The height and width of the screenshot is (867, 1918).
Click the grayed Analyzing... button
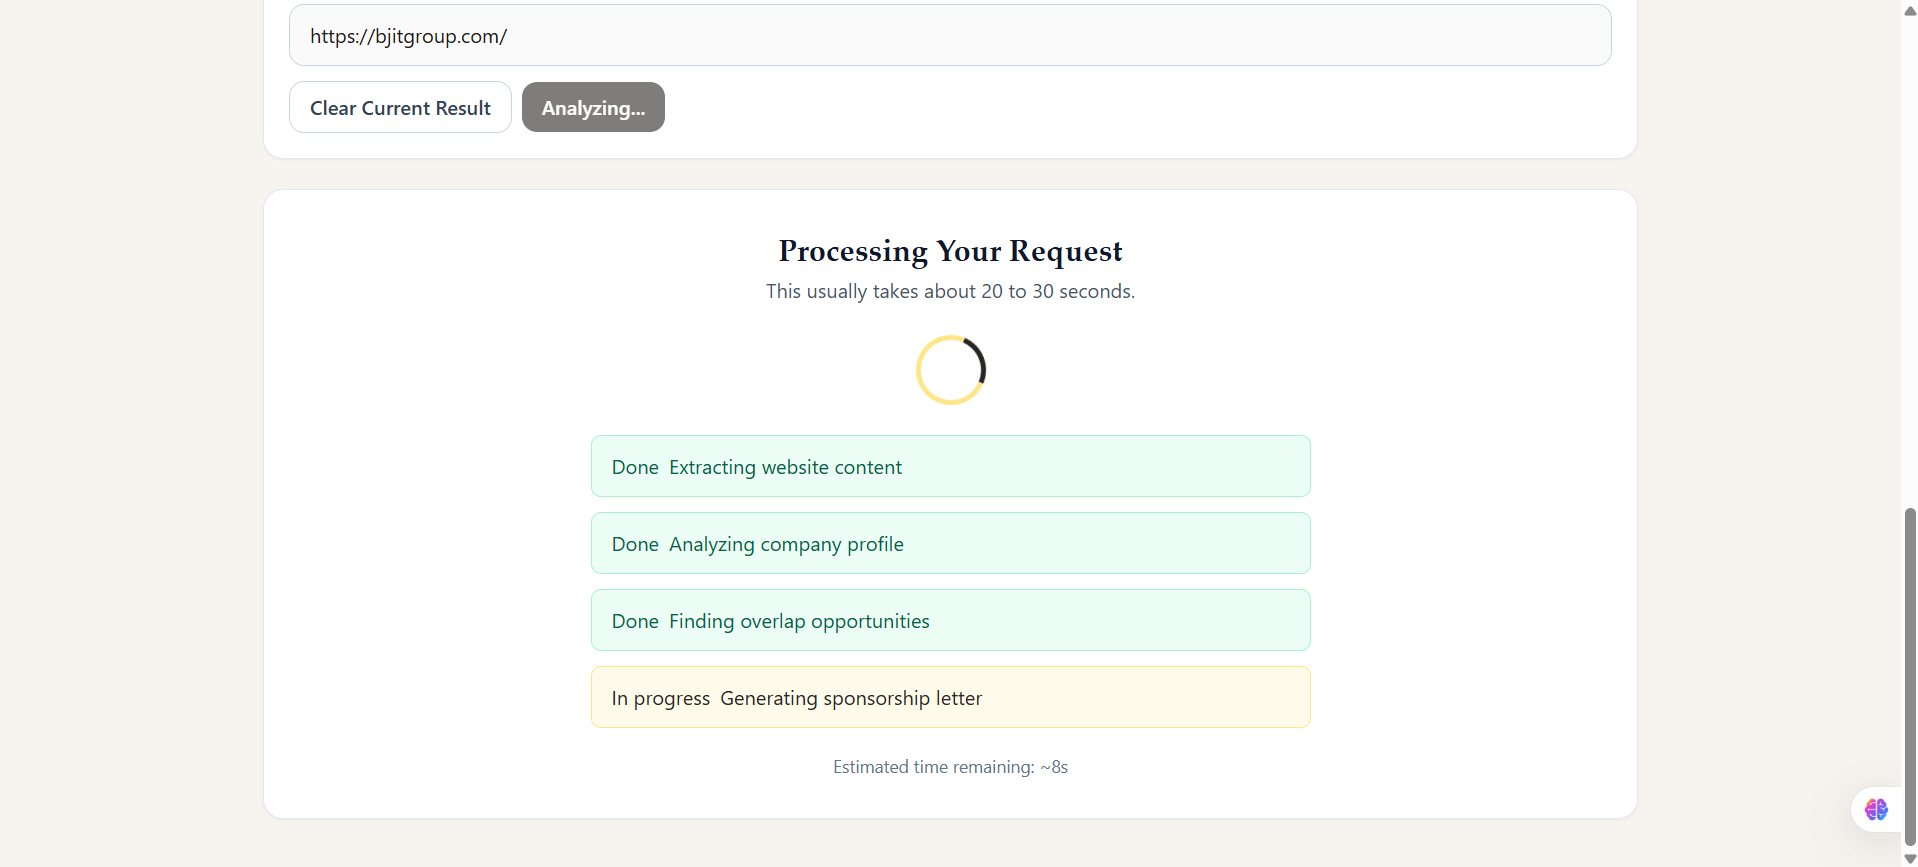[x=593, y=108]
